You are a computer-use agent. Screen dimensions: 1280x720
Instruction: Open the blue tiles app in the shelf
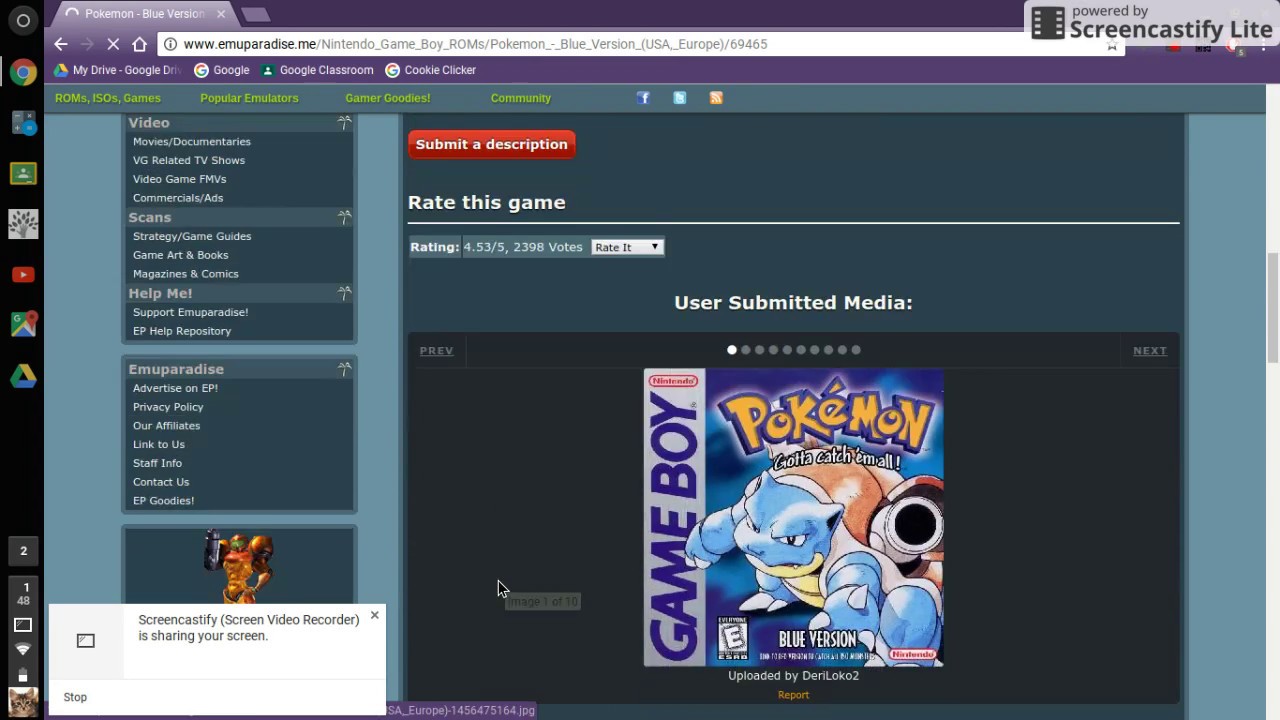coord(23,123)
